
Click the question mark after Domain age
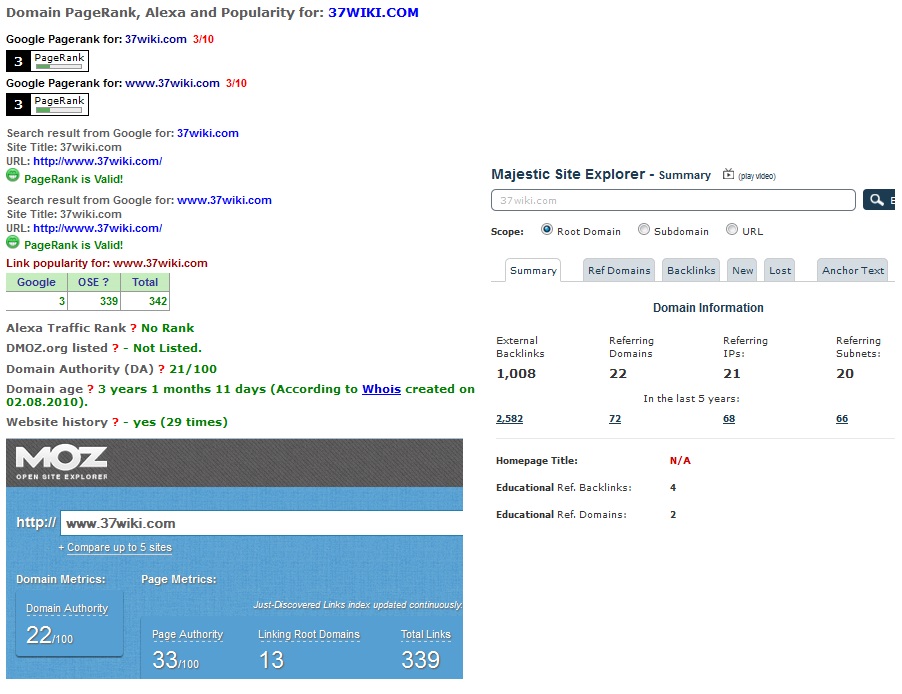[x=90, y=389]
